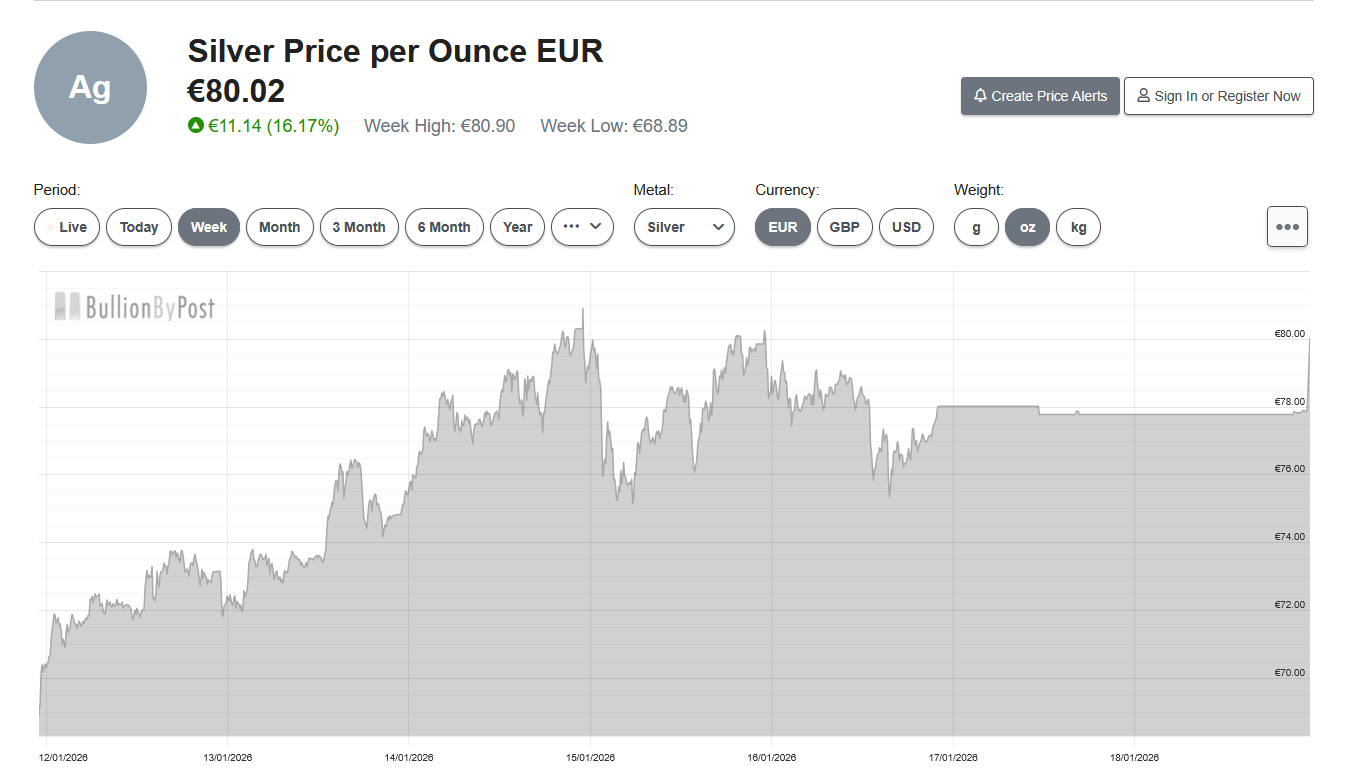
Task: Click the 18/01/2026 axis date label
Action: 1134,757
